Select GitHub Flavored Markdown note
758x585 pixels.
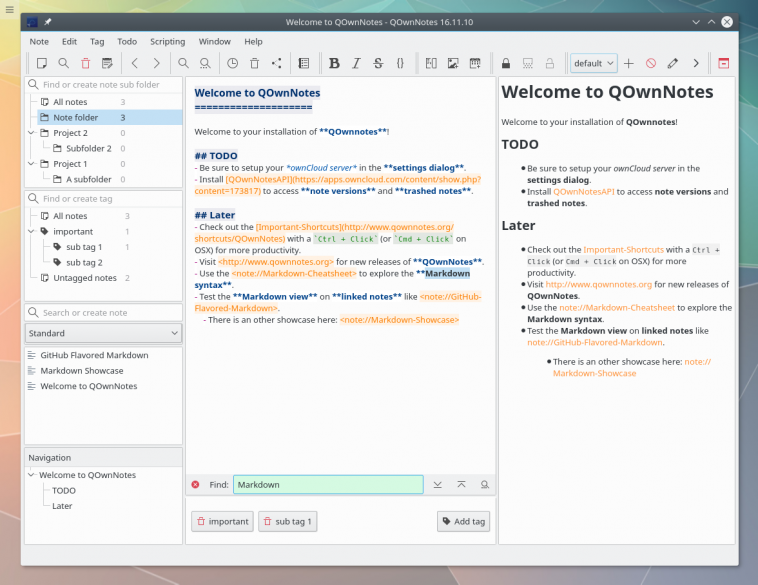pos(94,355)
